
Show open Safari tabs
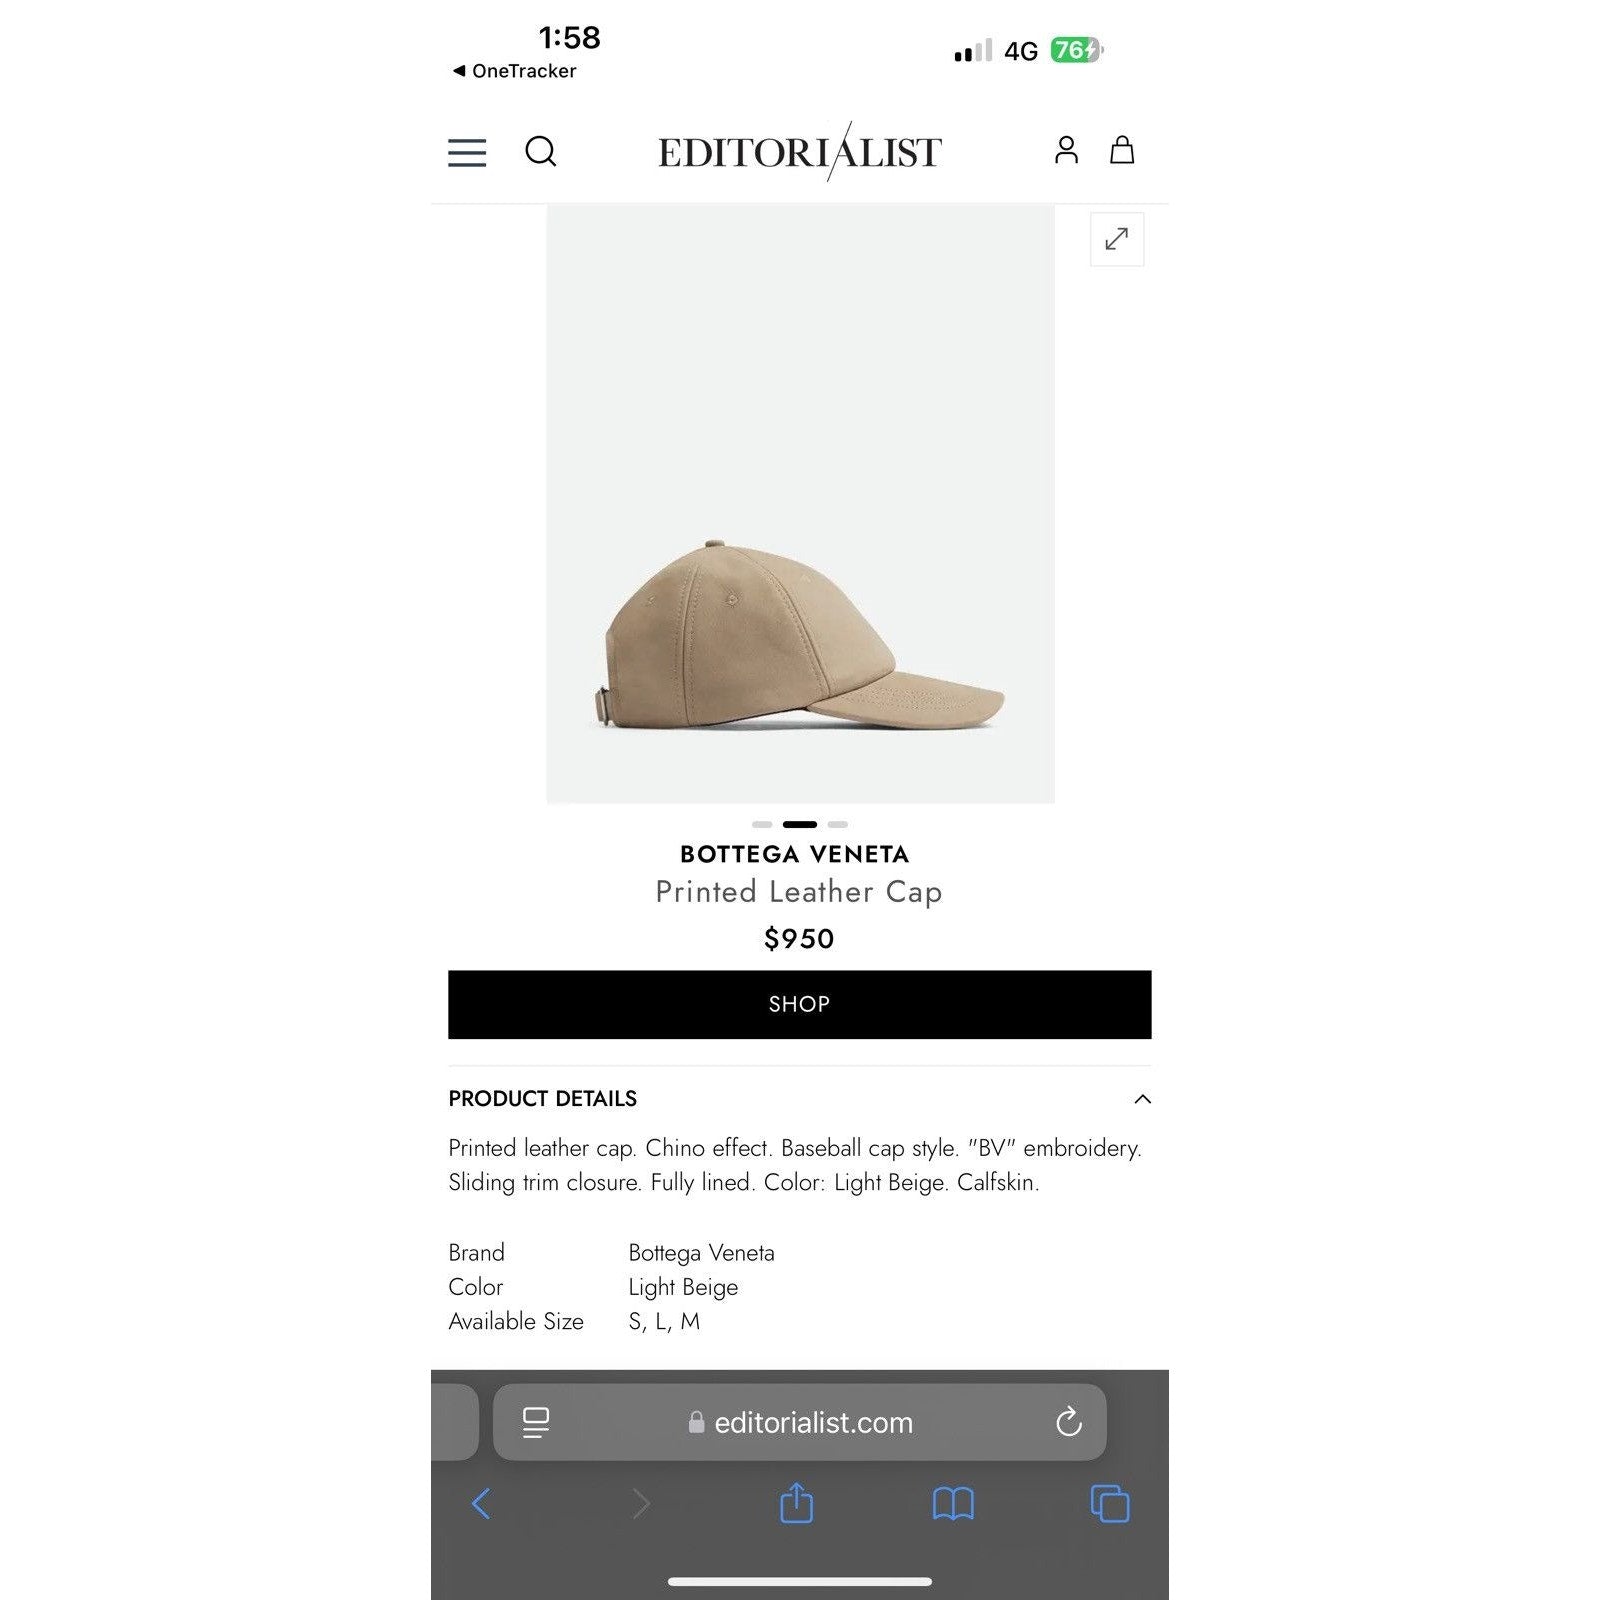click(1110, 1503)
